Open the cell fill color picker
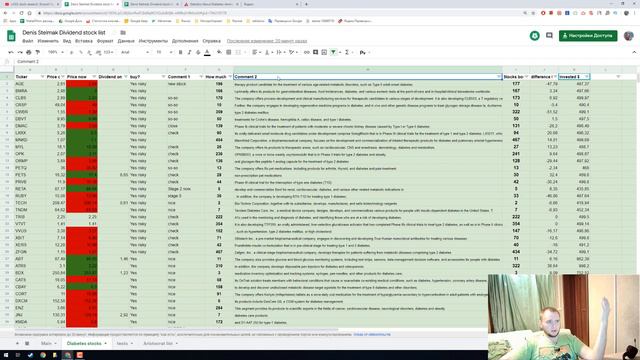The width and height of the screenshot is (640, 360). coord(220,52)
